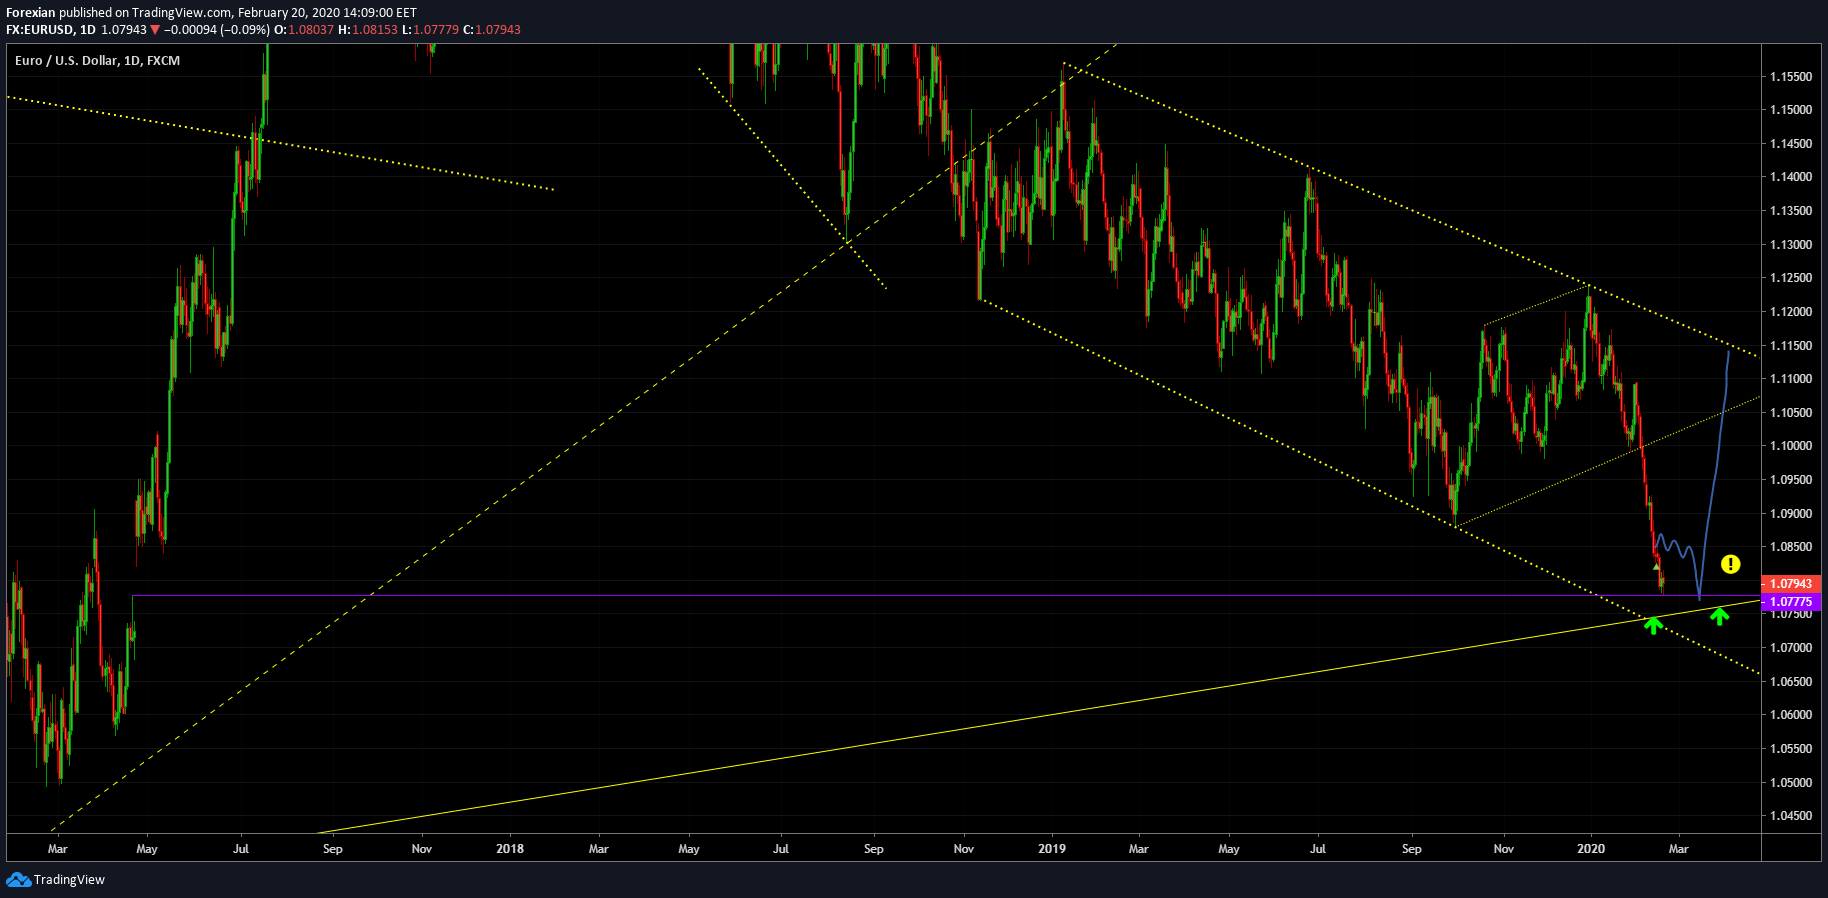Click the 1.13000 price axis label

[1791, 245]
